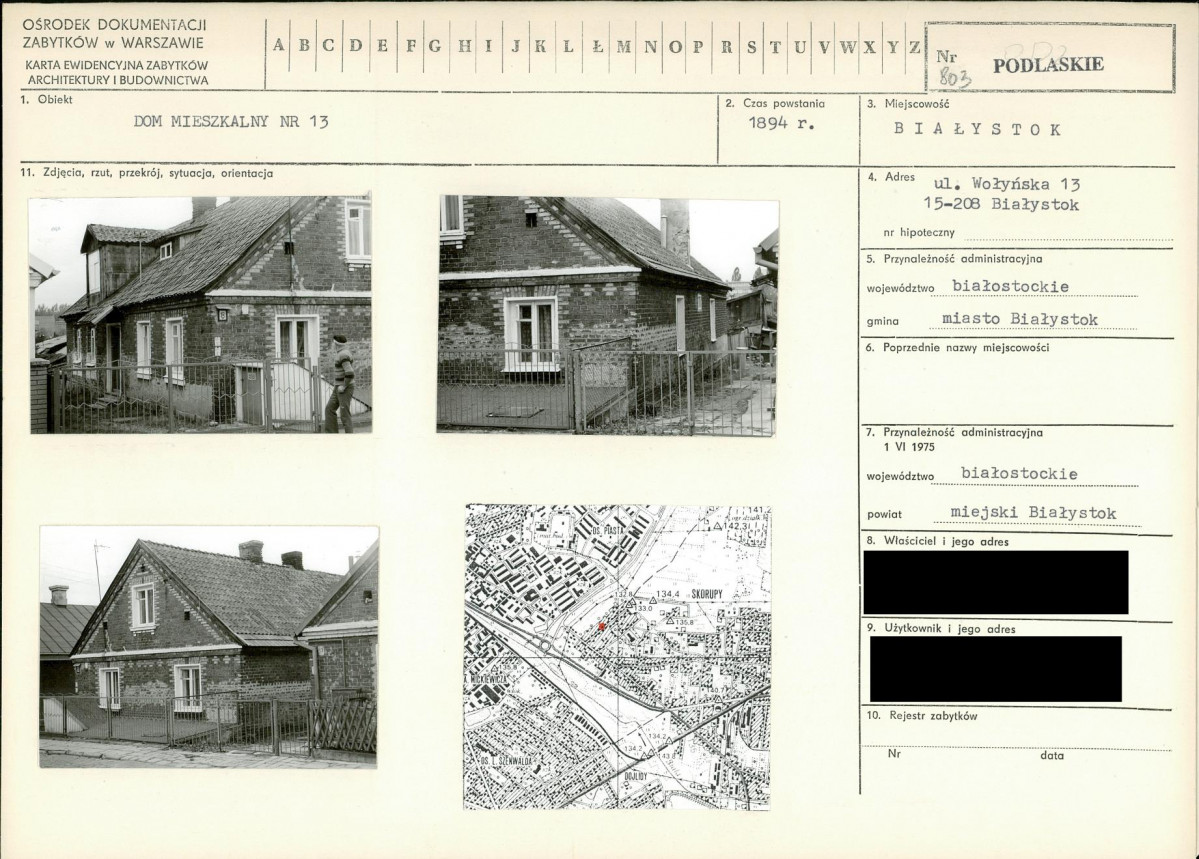Click the PODLASKIE stamp label

pyautogui.click(x=1047, y=65)
